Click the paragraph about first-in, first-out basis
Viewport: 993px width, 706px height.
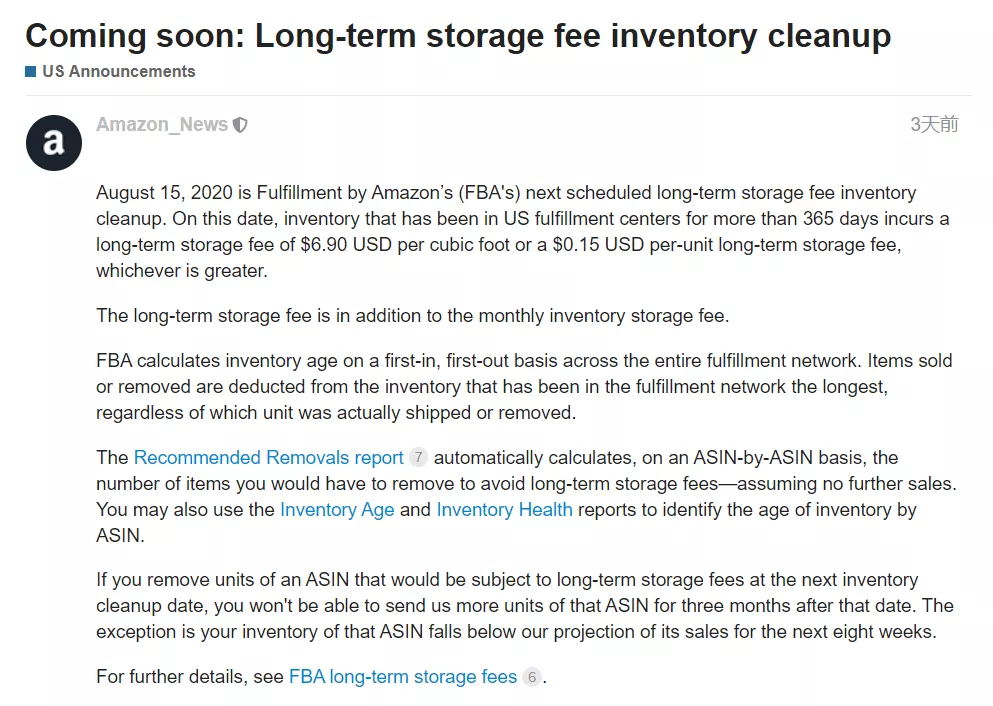coord(522,386)
